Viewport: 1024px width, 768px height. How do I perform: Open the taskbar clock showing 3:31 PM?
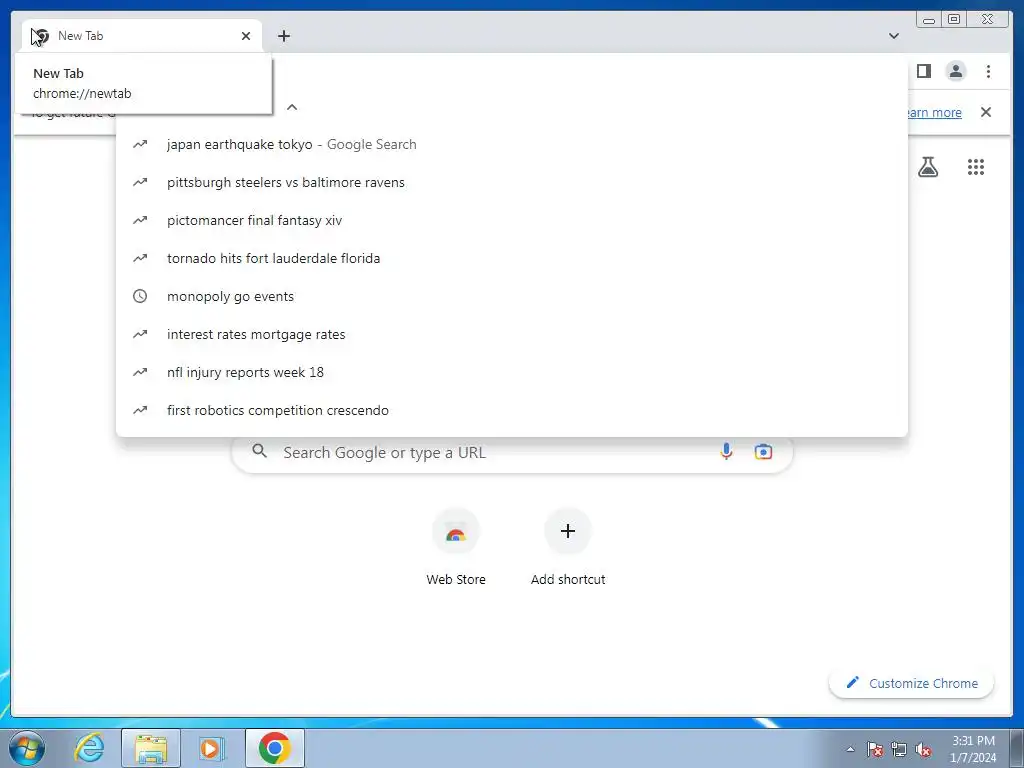point(973,749)
